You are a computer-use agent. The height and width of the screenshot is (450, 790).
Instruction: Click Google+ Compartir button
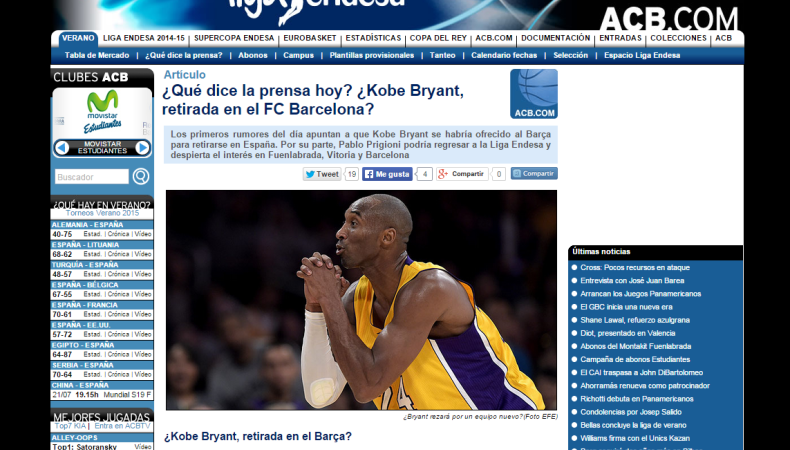coord(462,174)
